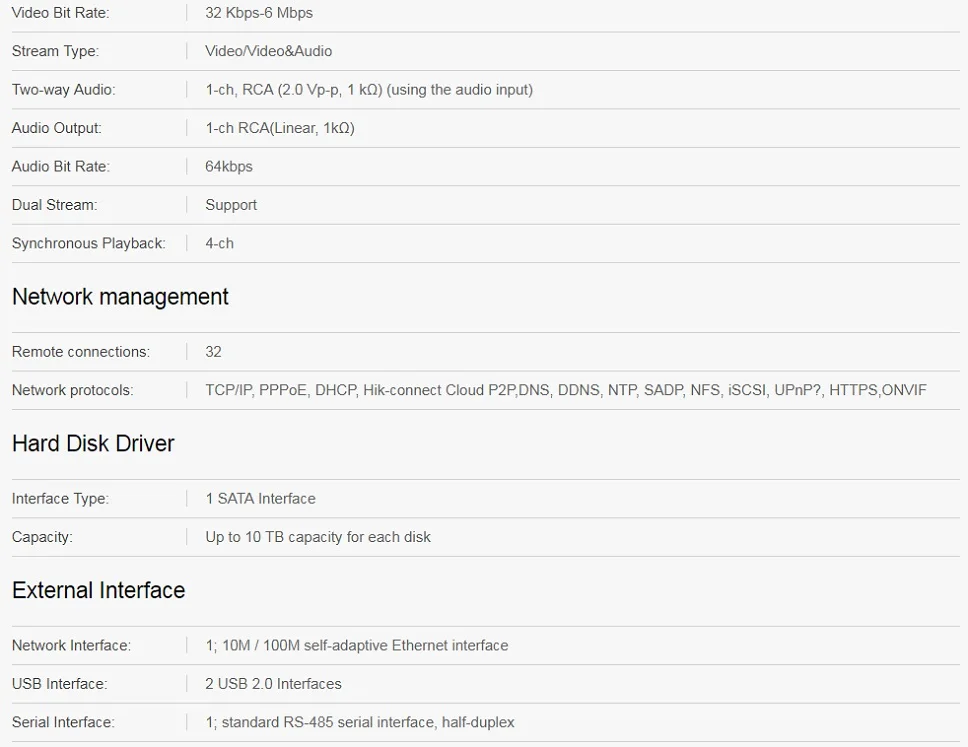Image resolution: width=968 pixels, height=747 pixels.
Task: Select the 'USB Interface:' label
Action: coord(59,683)
